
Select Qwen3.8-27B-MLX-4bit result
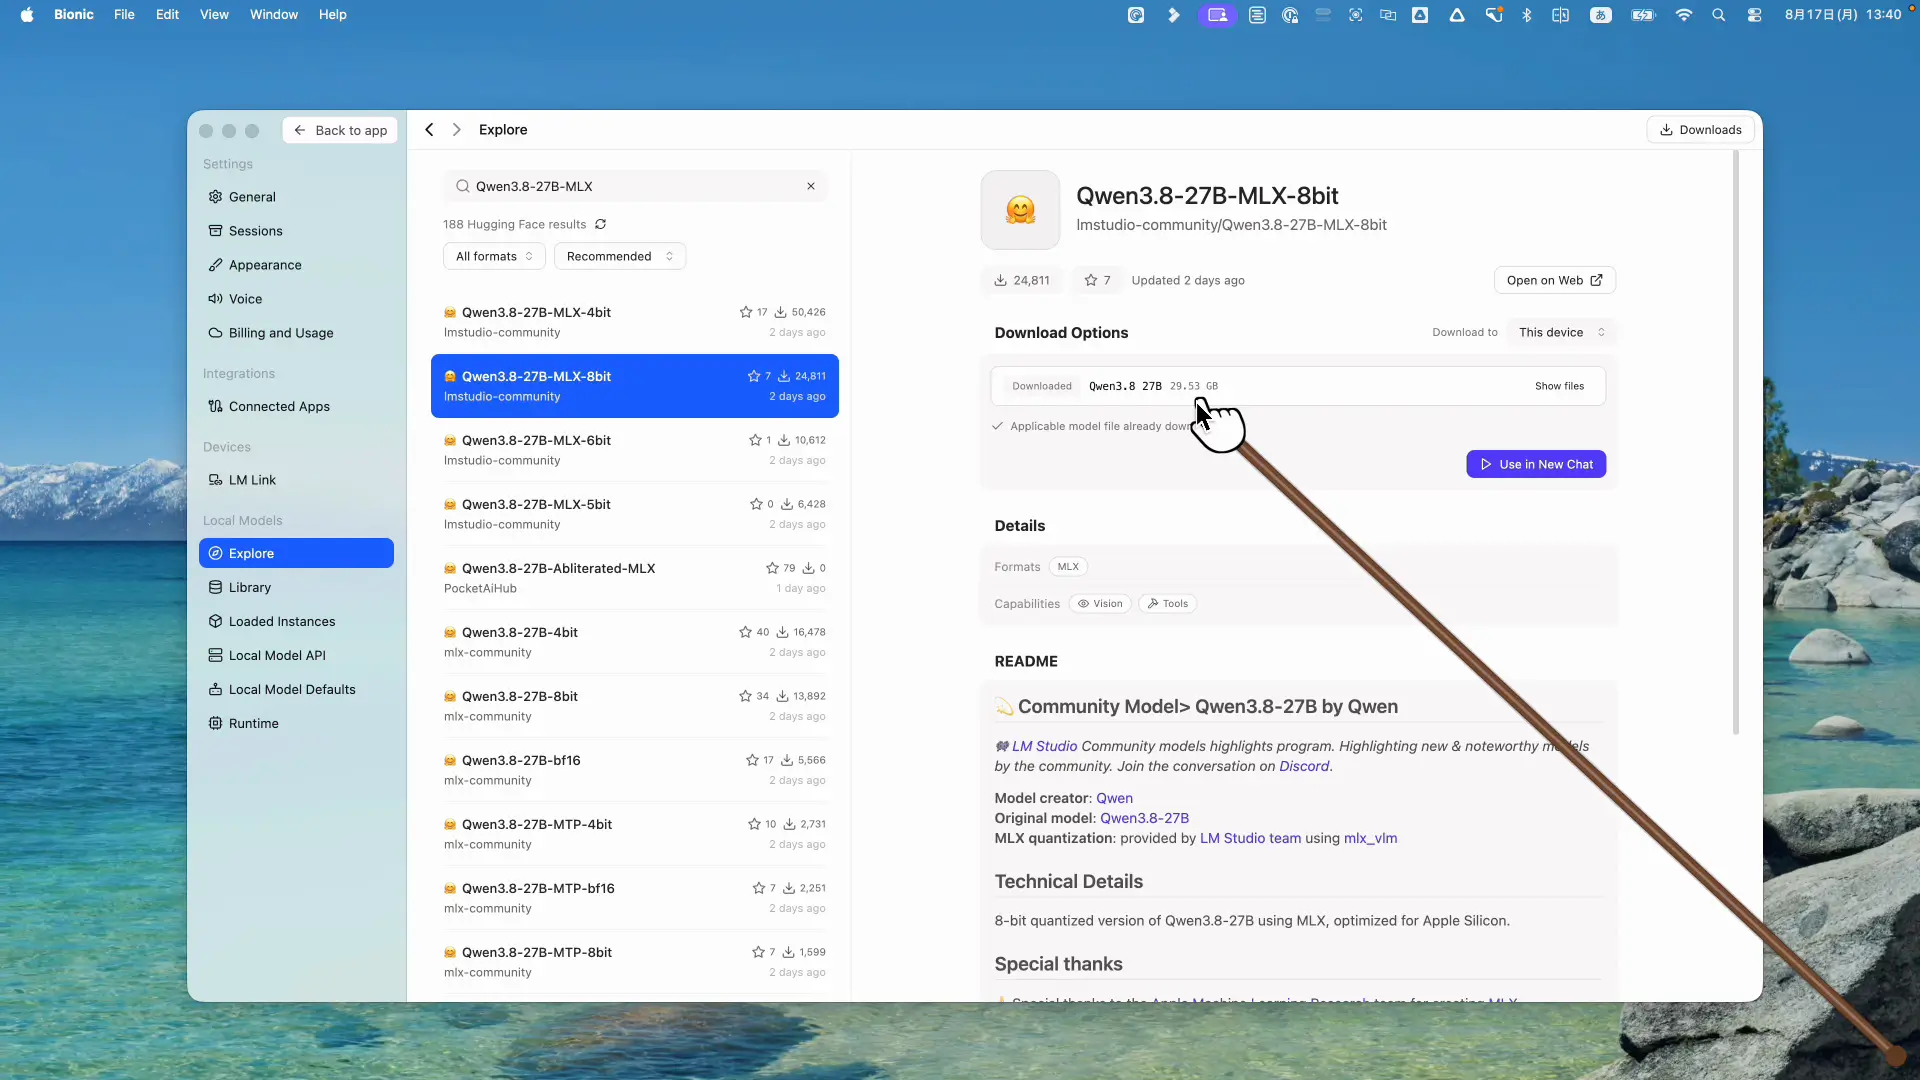click(x=635, y=322)
